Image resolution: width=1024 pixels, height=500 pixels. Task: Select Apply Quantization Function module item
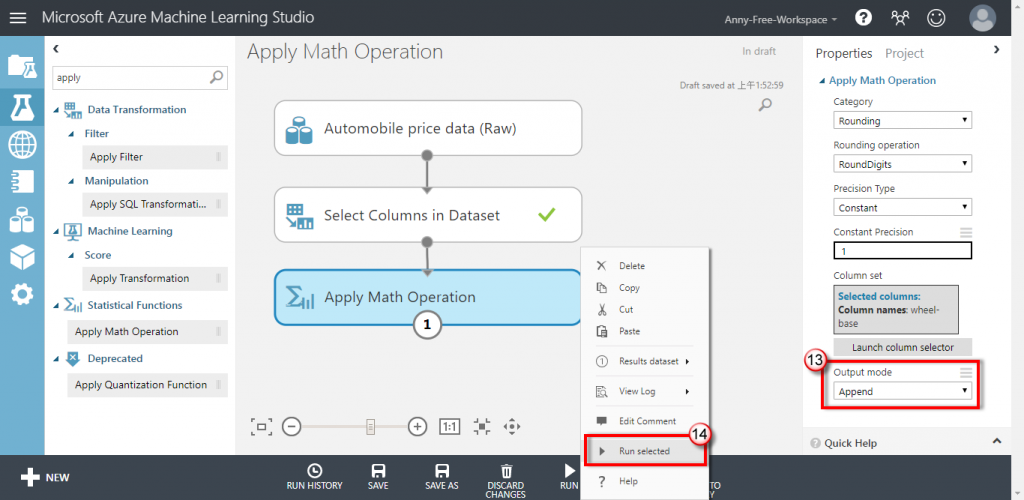(148, 385)
